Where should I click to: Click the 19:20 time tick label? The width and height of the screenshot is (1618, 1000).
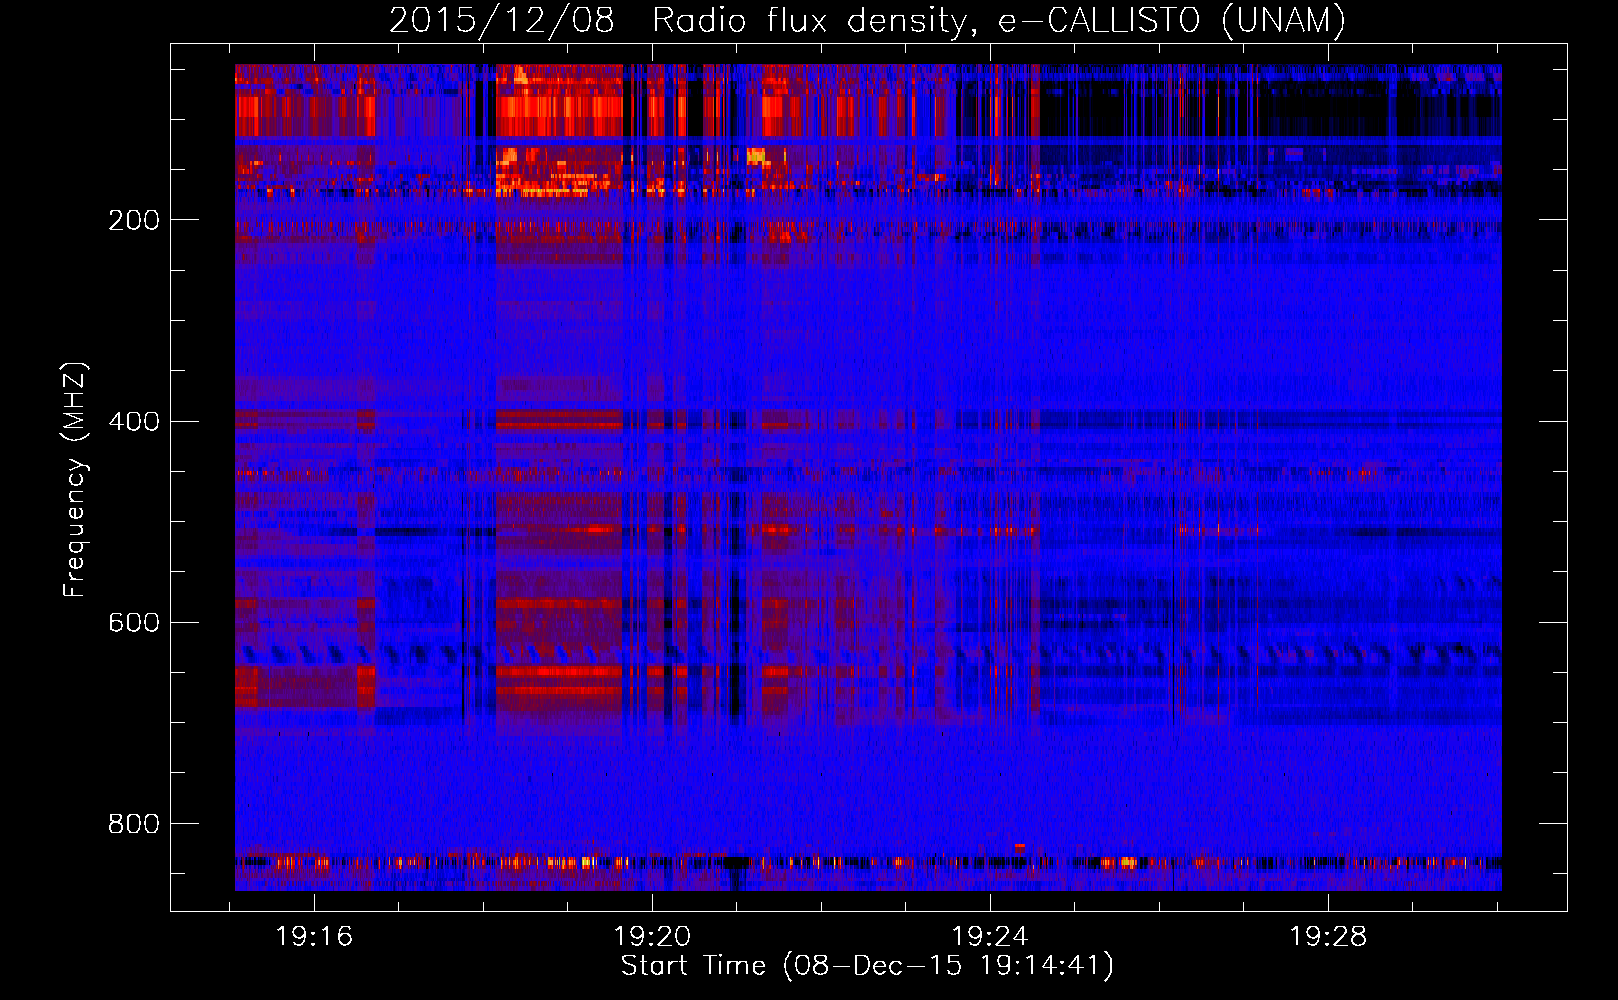[653, 937]
